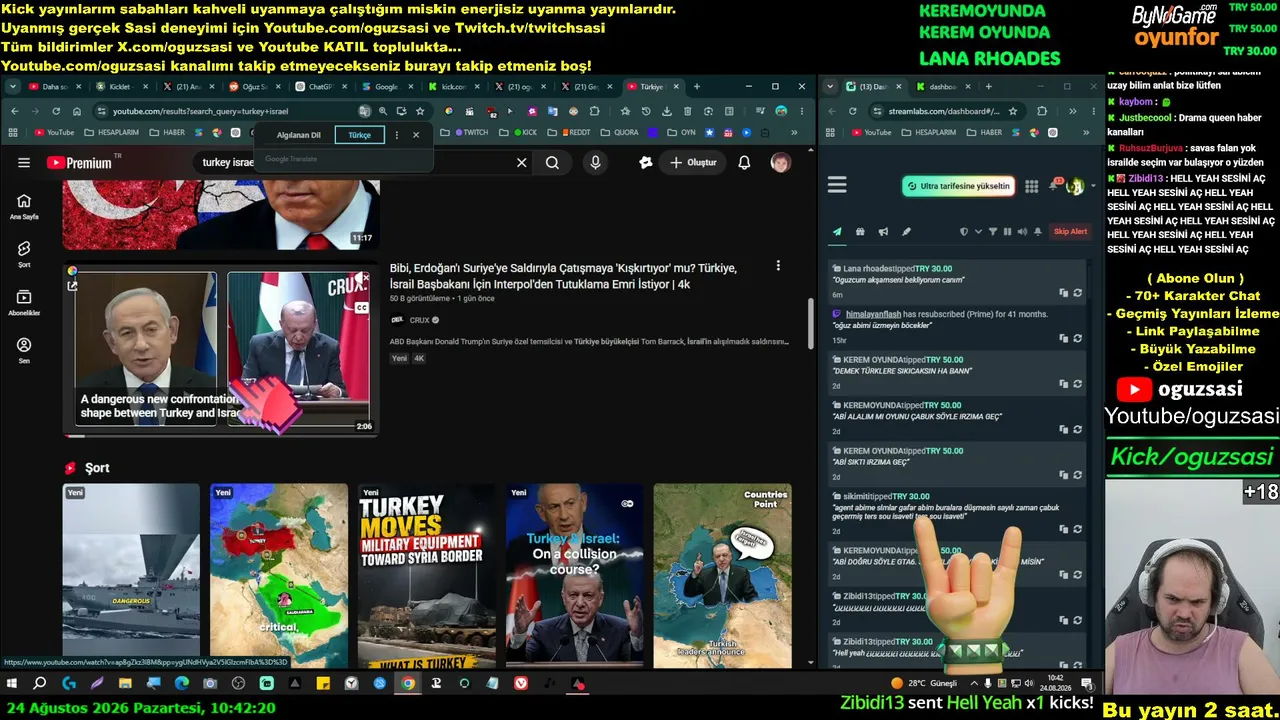Open the YouTube account avatar menu
1280x720 pixels.
coord(781,163)
